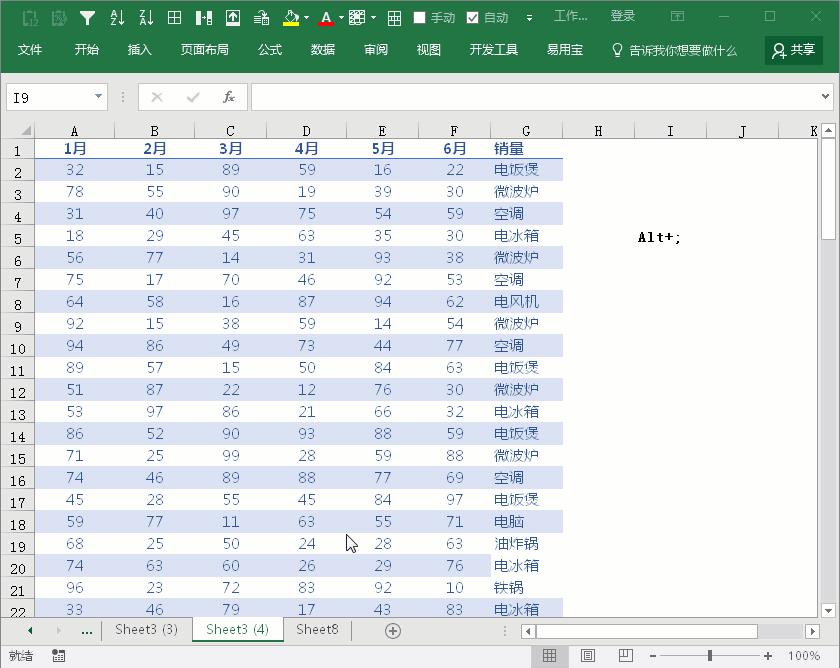This screenshot has width=840, height=668.
Task: Select the Normal view toggle button
Action: [549, 656]
